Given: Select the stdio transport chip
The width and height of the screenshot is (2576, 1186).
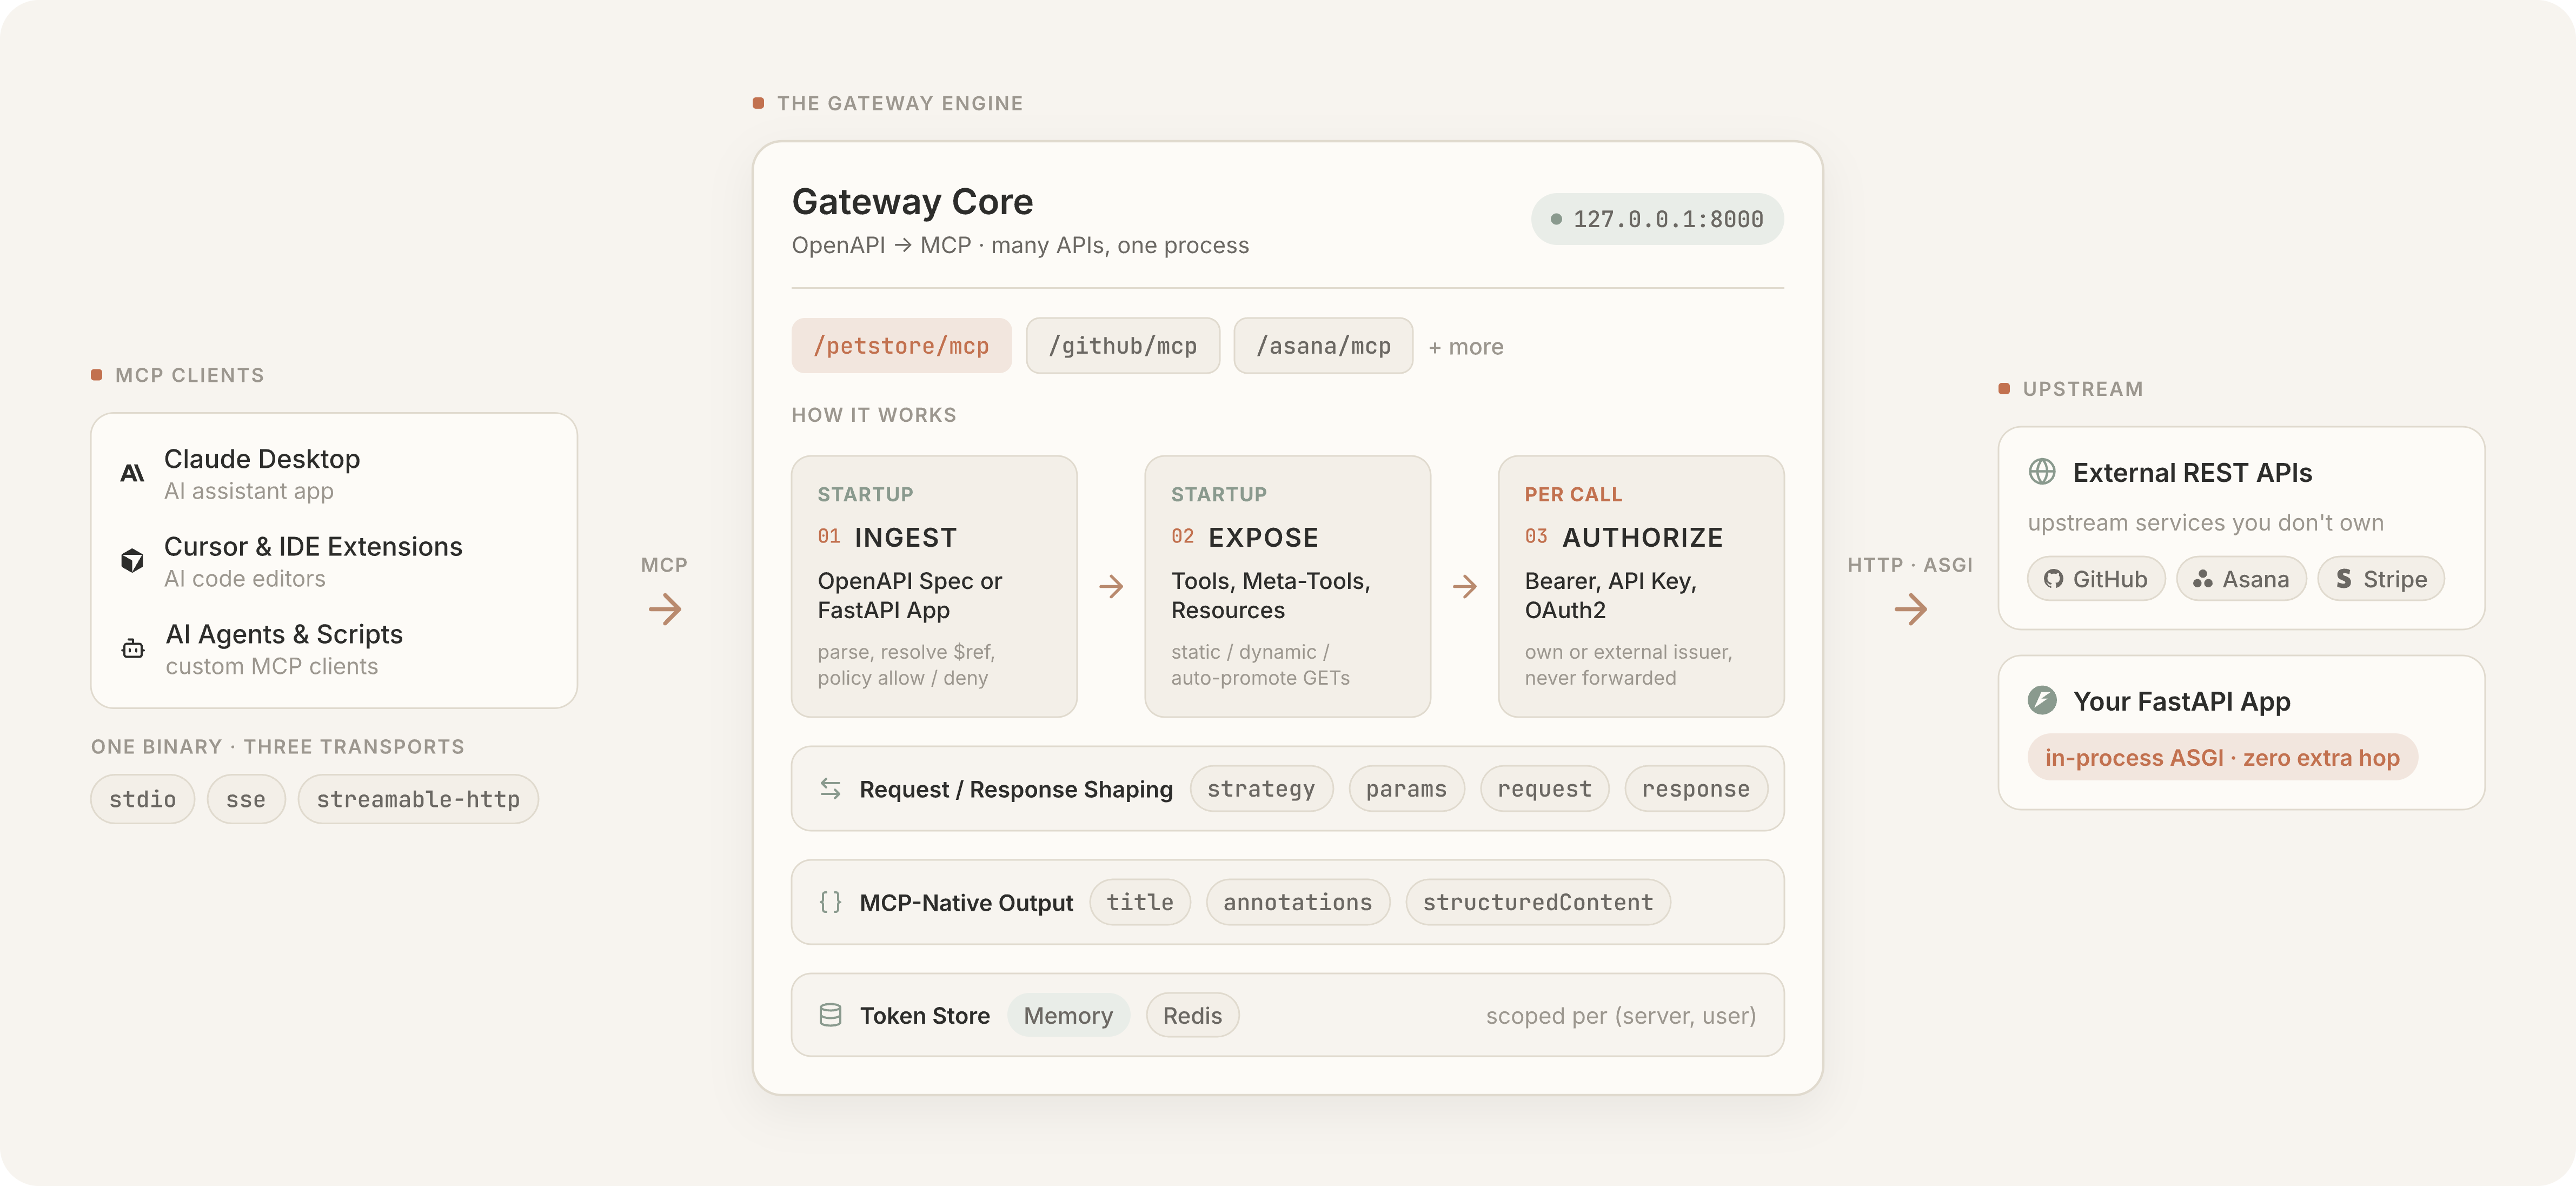Looking at the screenshot, I should point(142,799).
